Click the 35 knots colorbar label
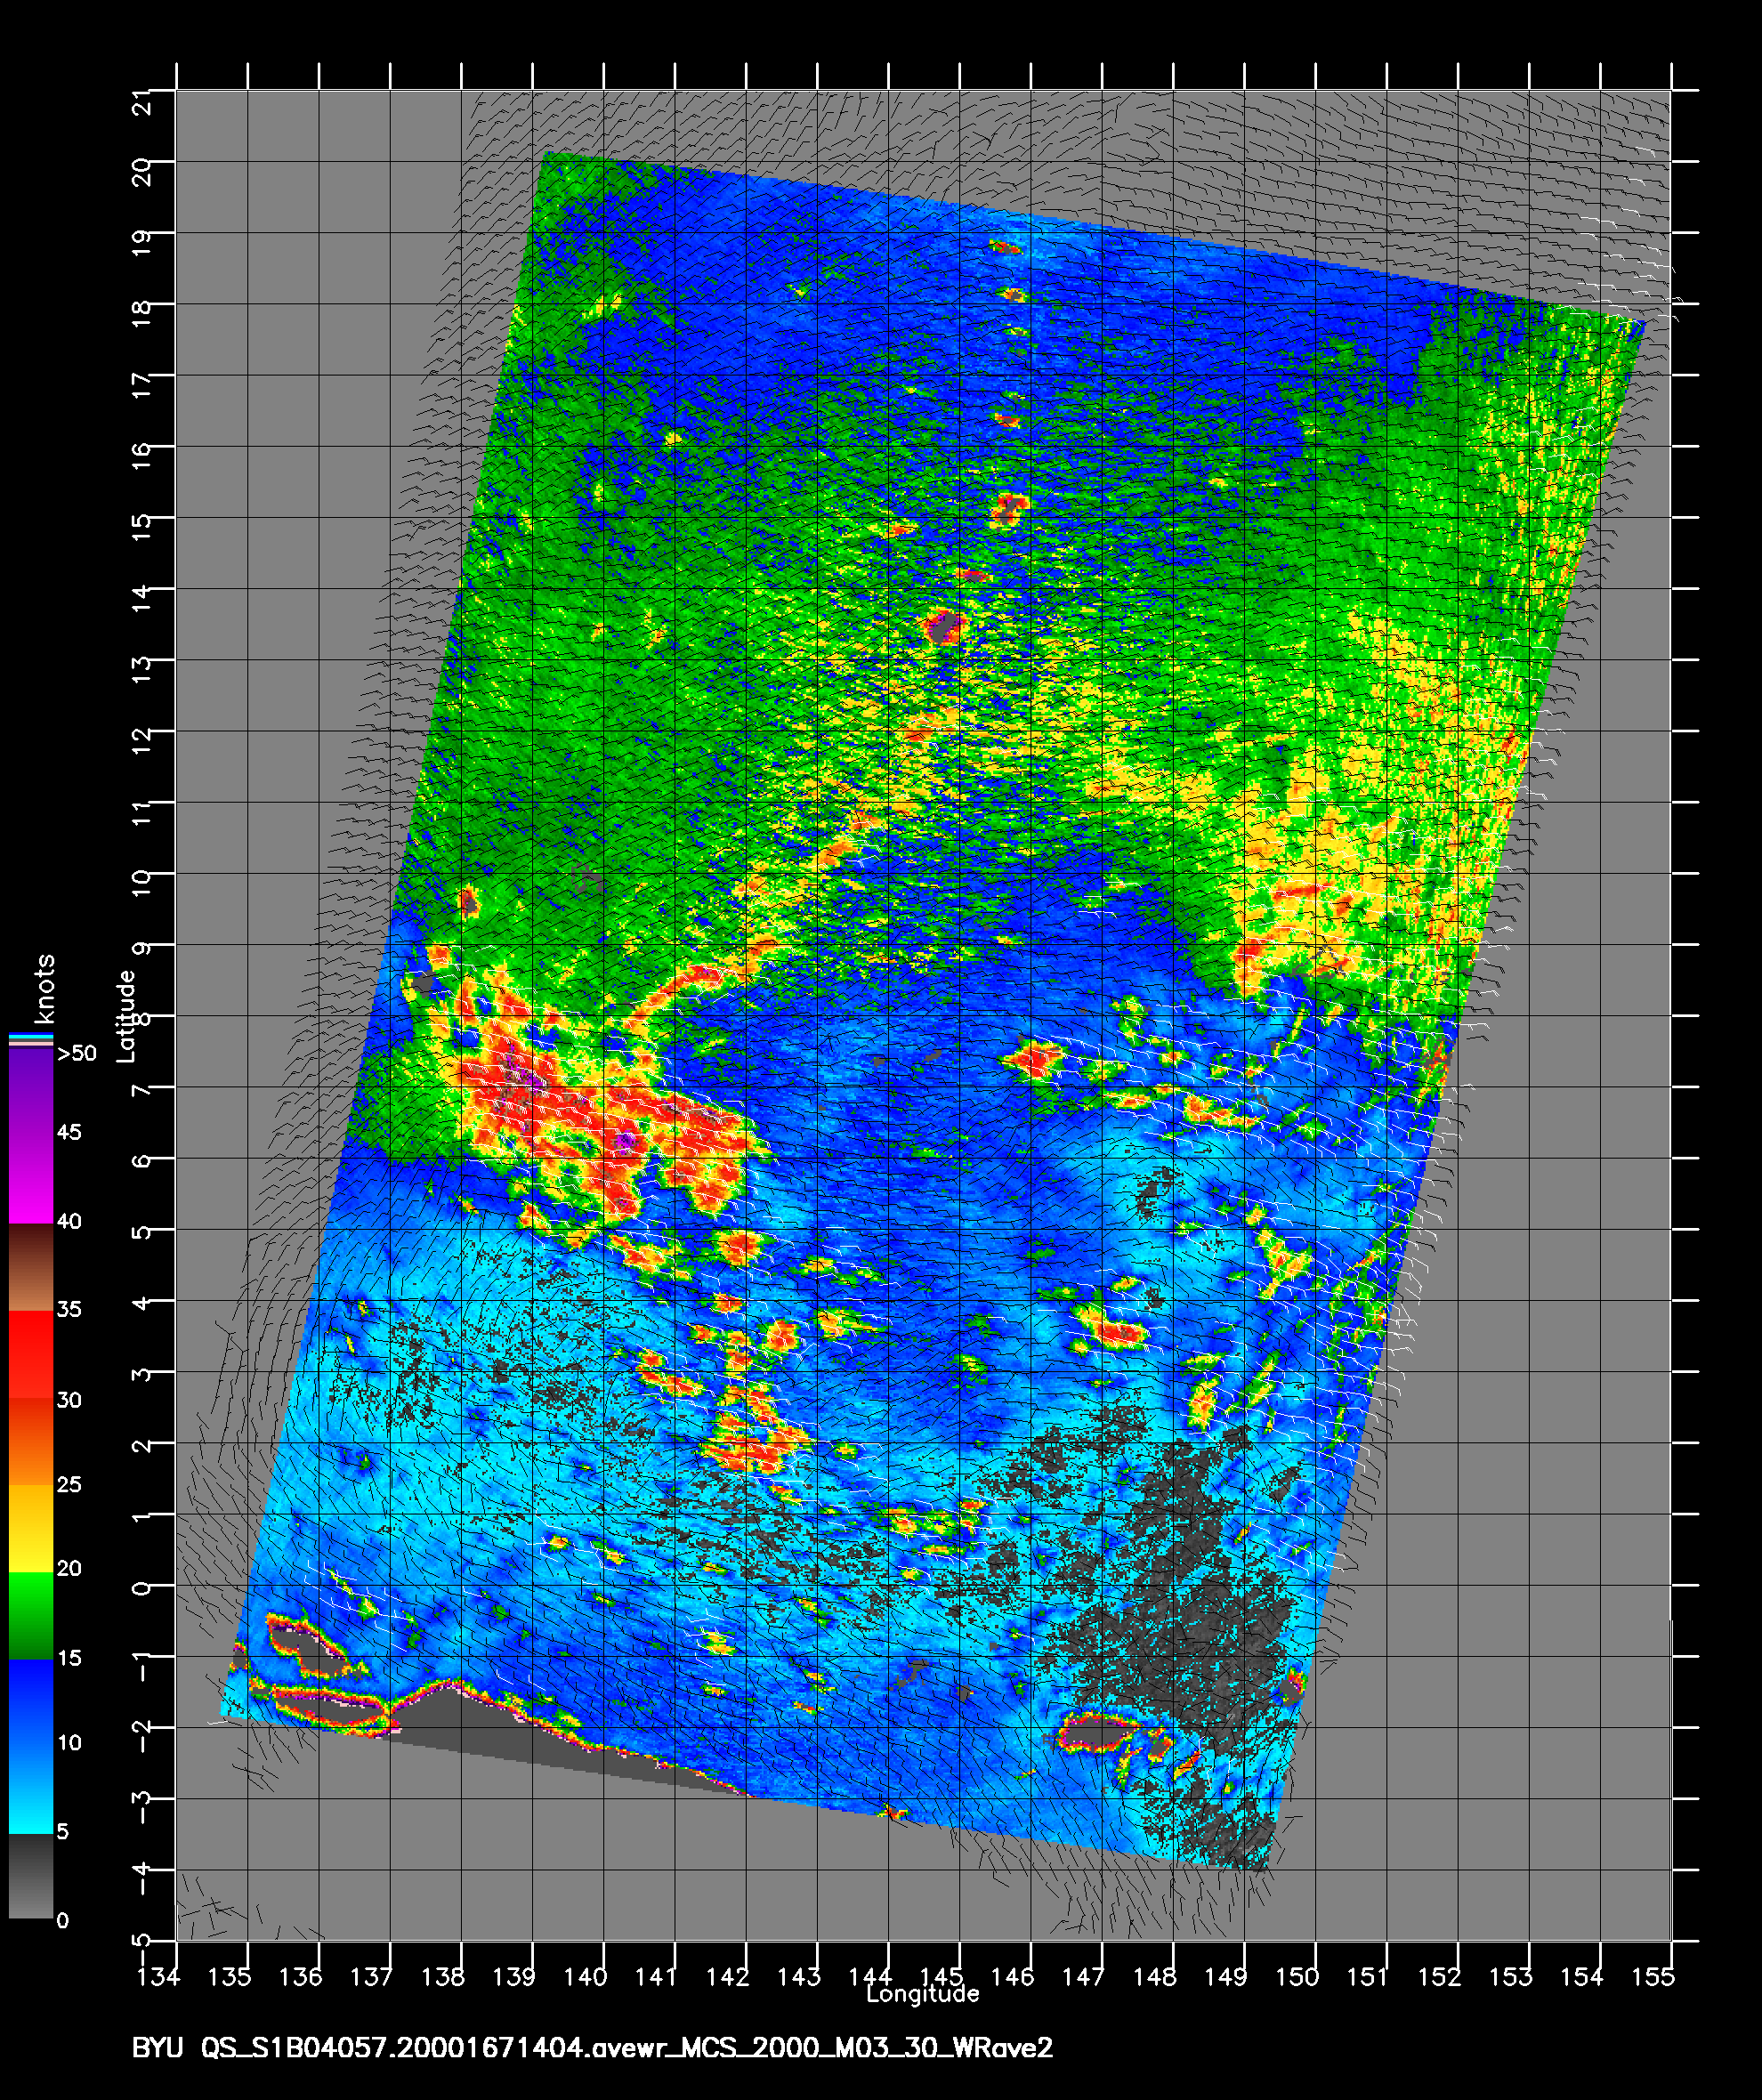The image size is (1762, 2100). pyautogui.click(x=69, y=1309)
